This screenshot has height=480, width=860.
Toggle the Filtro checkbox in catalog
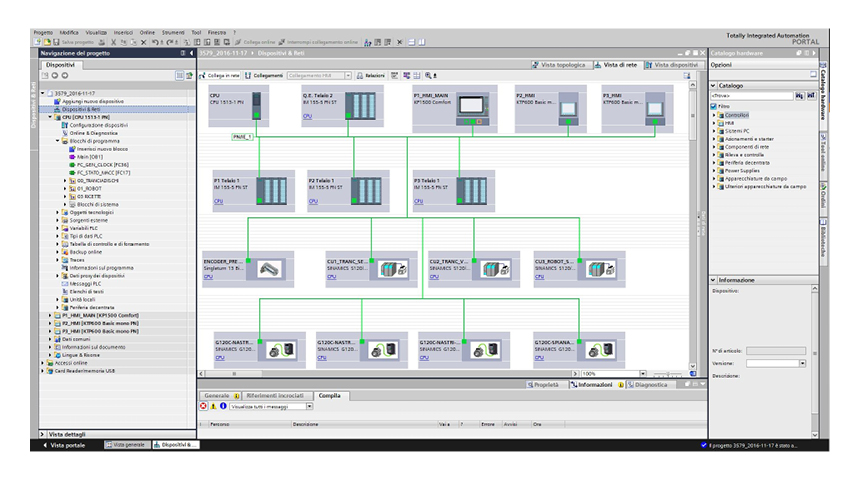tap(714, 106)
